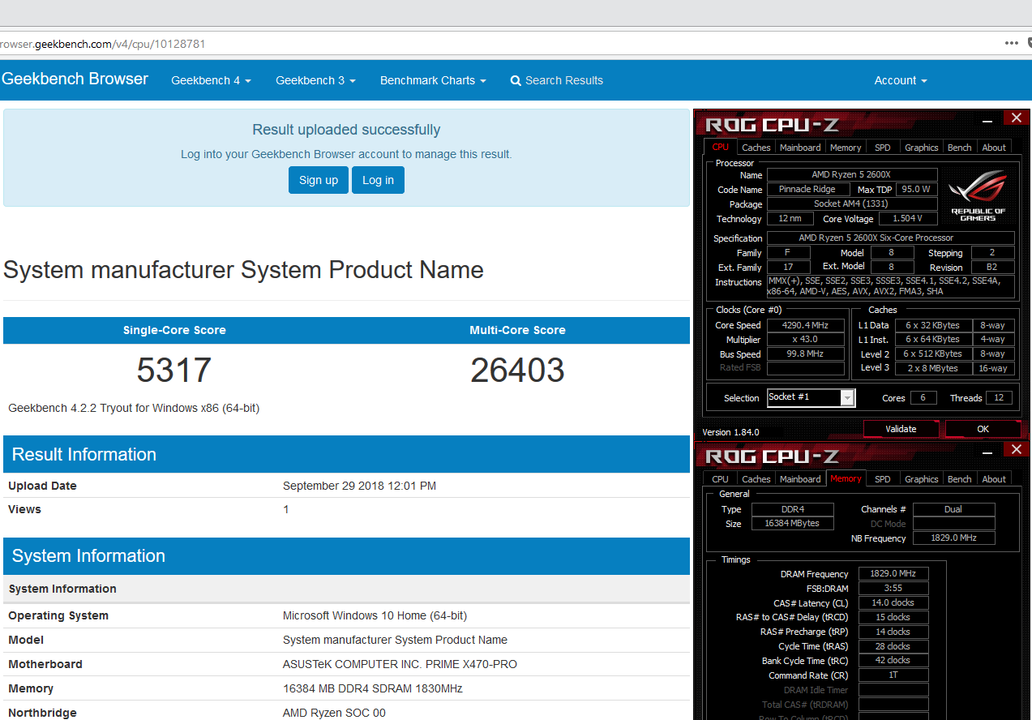1032x720 pixels.
Task: Open the Geekbench 4 dropdown menu
Action: click(x=211, y=80)
